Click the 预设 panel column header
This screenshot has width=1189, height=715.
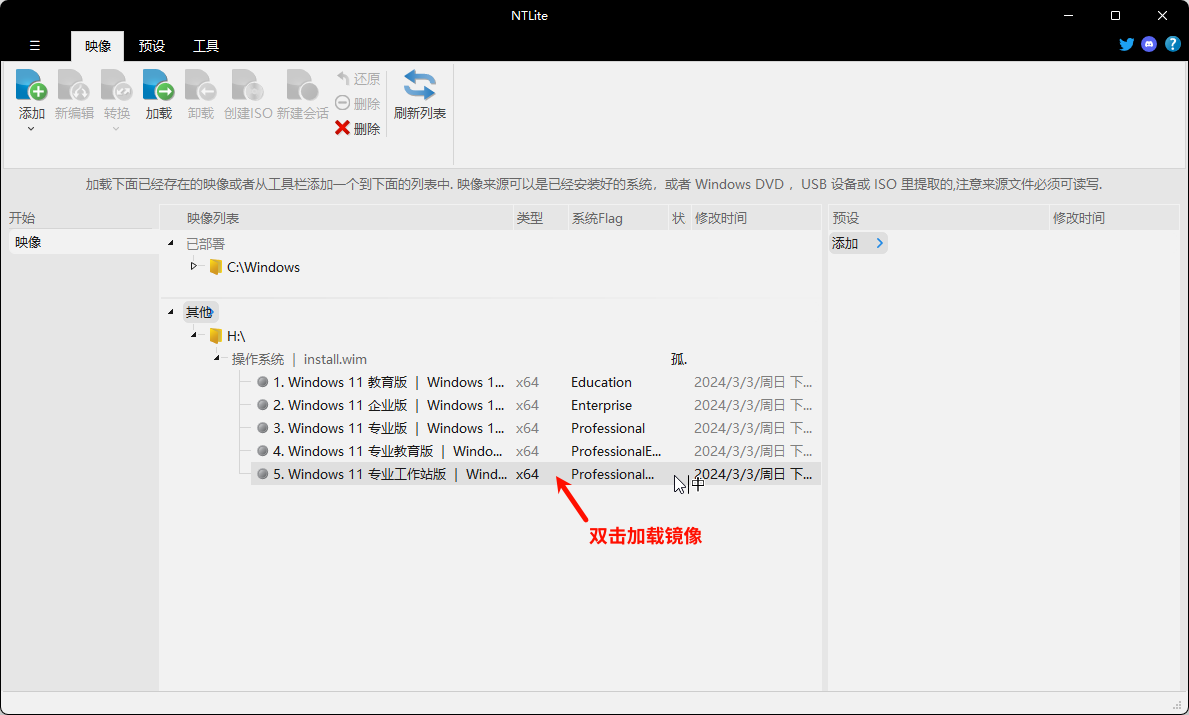click(938, 218)
